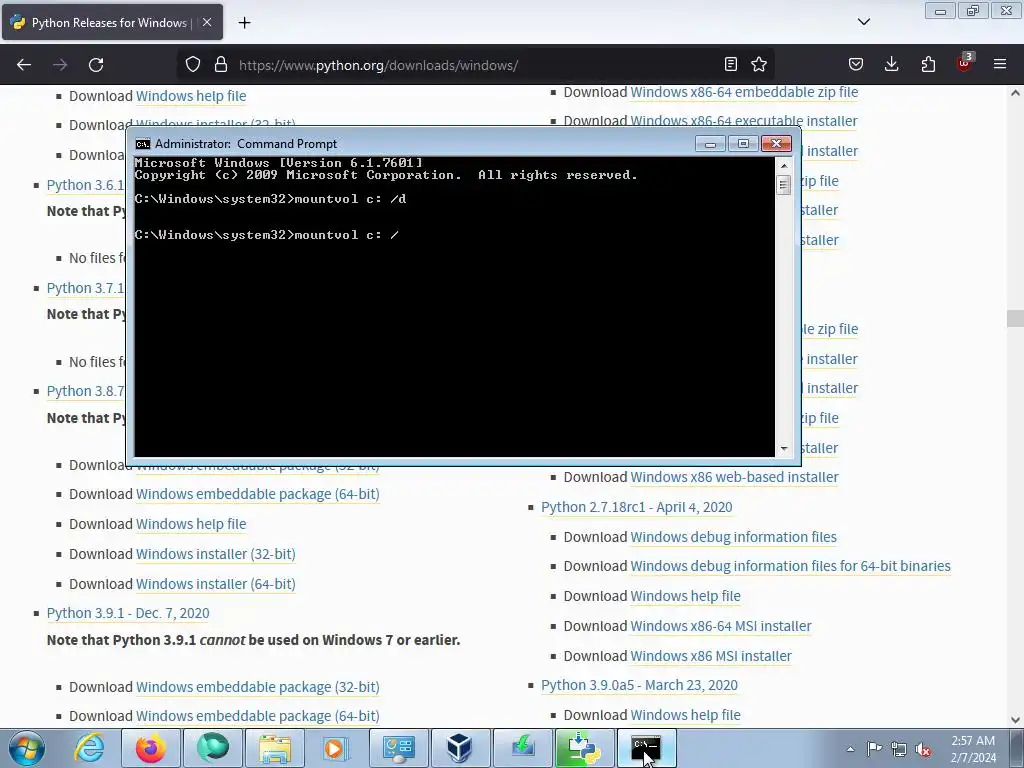Go back with the browser back arrow

click(24, 65)
